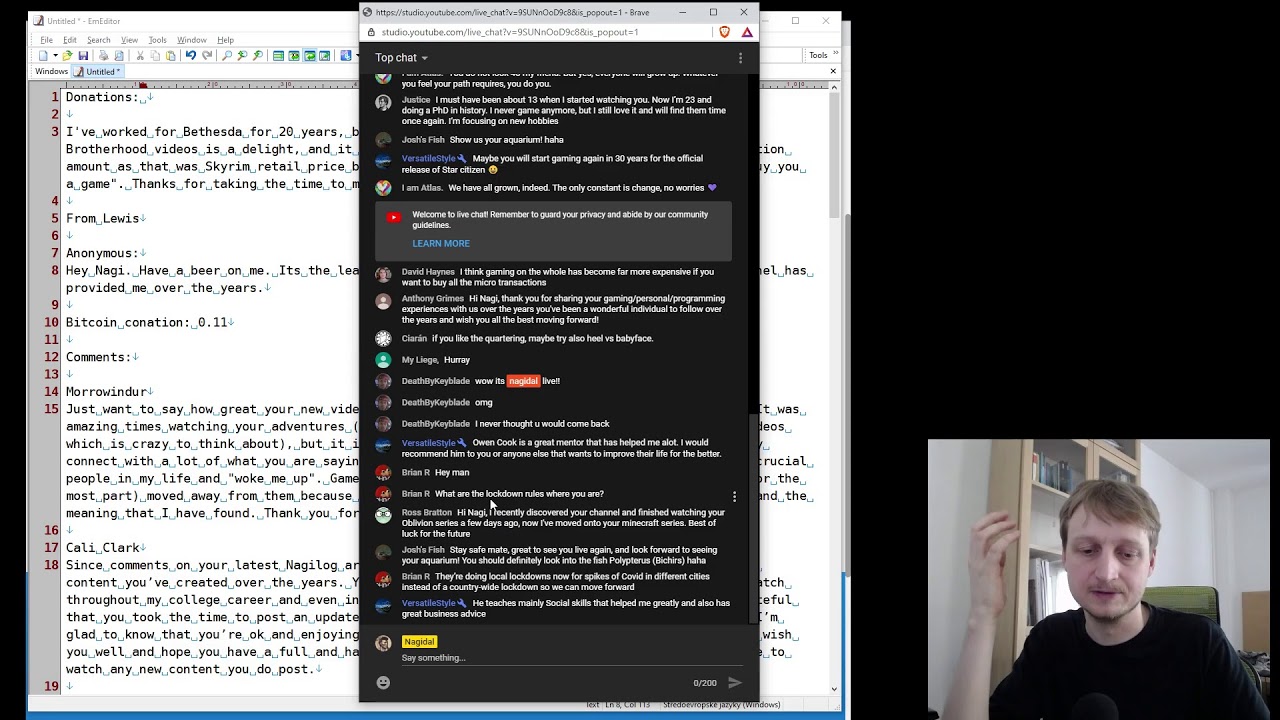Click the Brave Shields lion icon
1280x720 pixels.
click(x=725, y=32)
